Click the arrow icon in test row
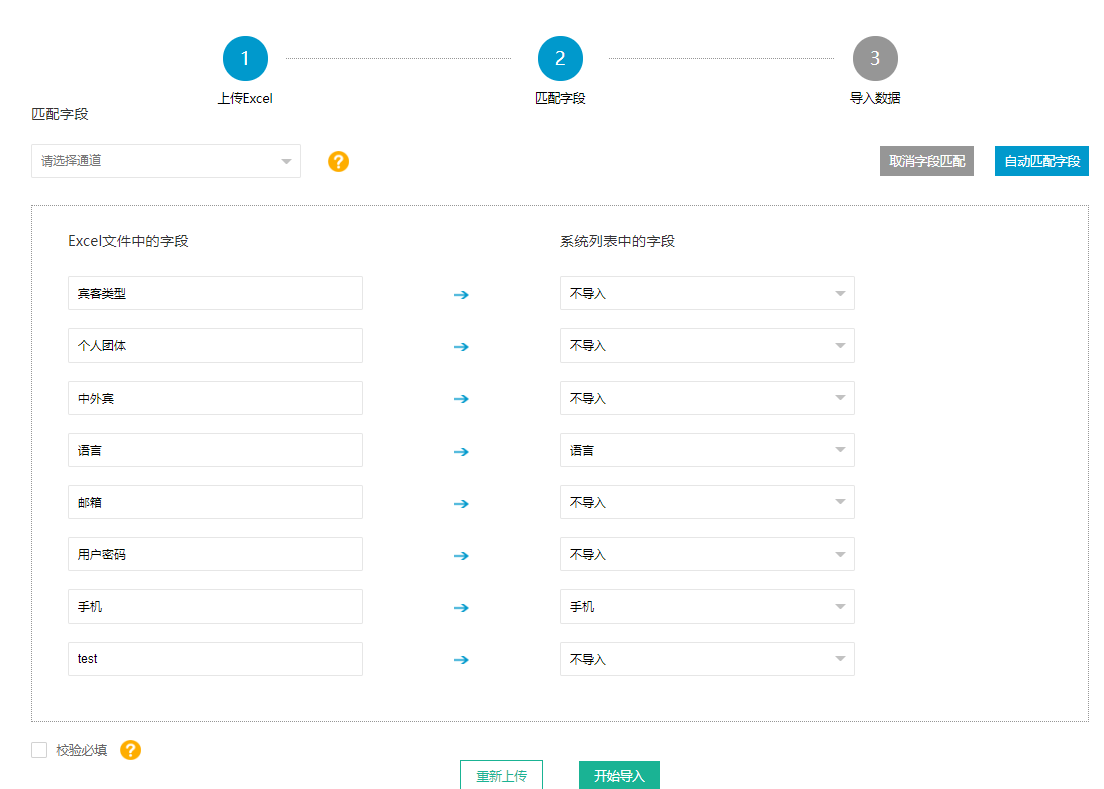Image resolution: width=1104 pixels, height=789 pixels. [x=461, y=660]
